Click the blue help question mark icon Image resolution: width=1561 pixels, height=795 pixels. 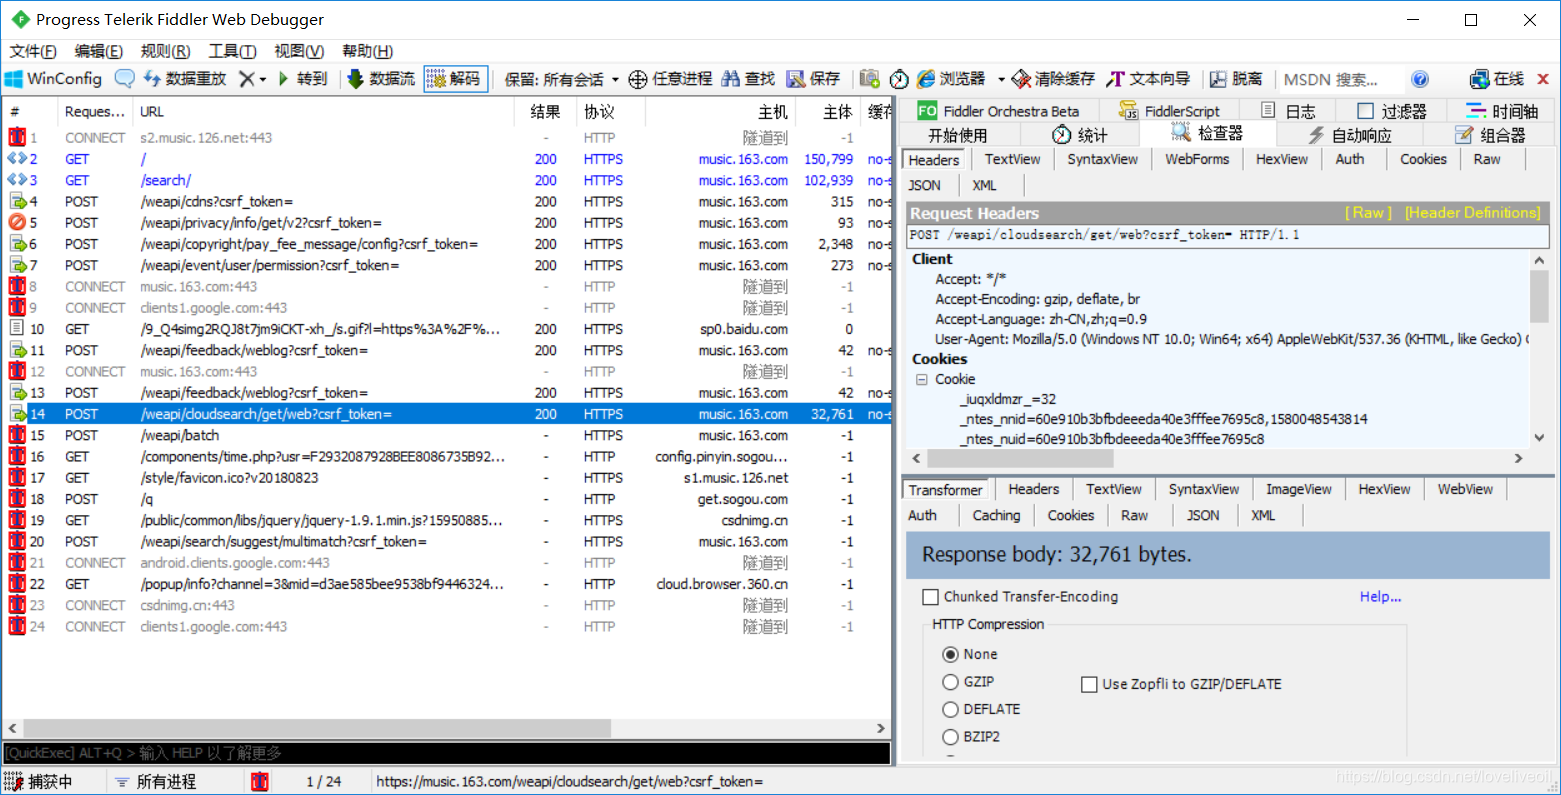1420,79
